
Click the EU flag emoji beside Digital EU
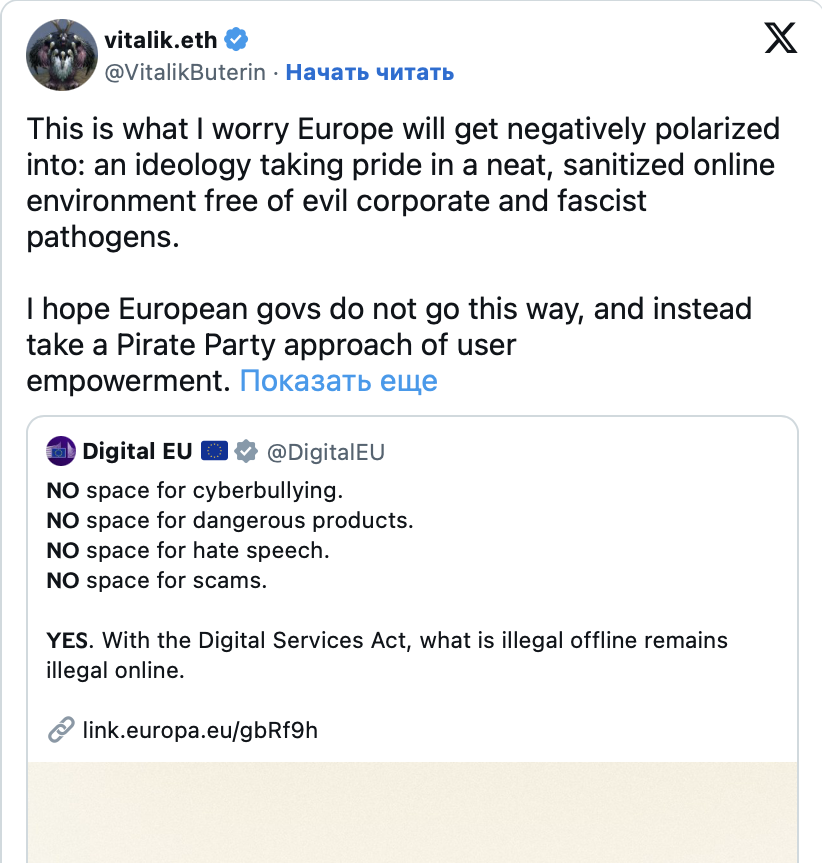pyautogui.click(x=214, y=451)
